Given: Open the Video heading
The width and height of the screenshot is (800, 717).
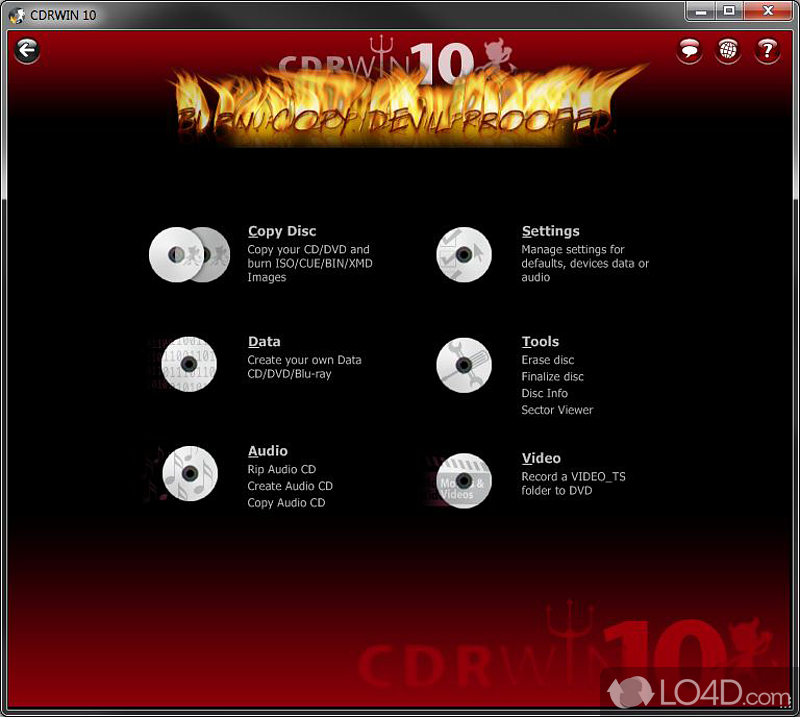Looking at the screenshot, I should tap(541, 458).
